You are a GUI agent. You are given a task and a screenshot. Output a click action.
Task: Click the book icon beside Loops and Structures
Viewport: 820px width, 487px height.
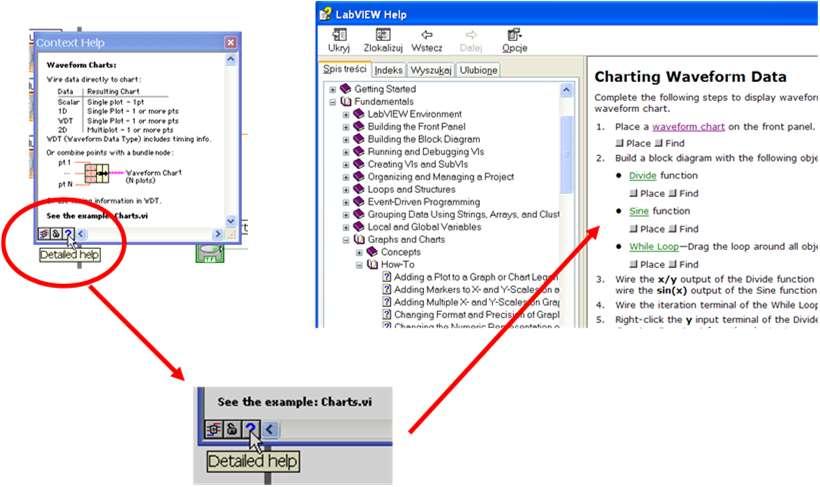tap(359, 189)
